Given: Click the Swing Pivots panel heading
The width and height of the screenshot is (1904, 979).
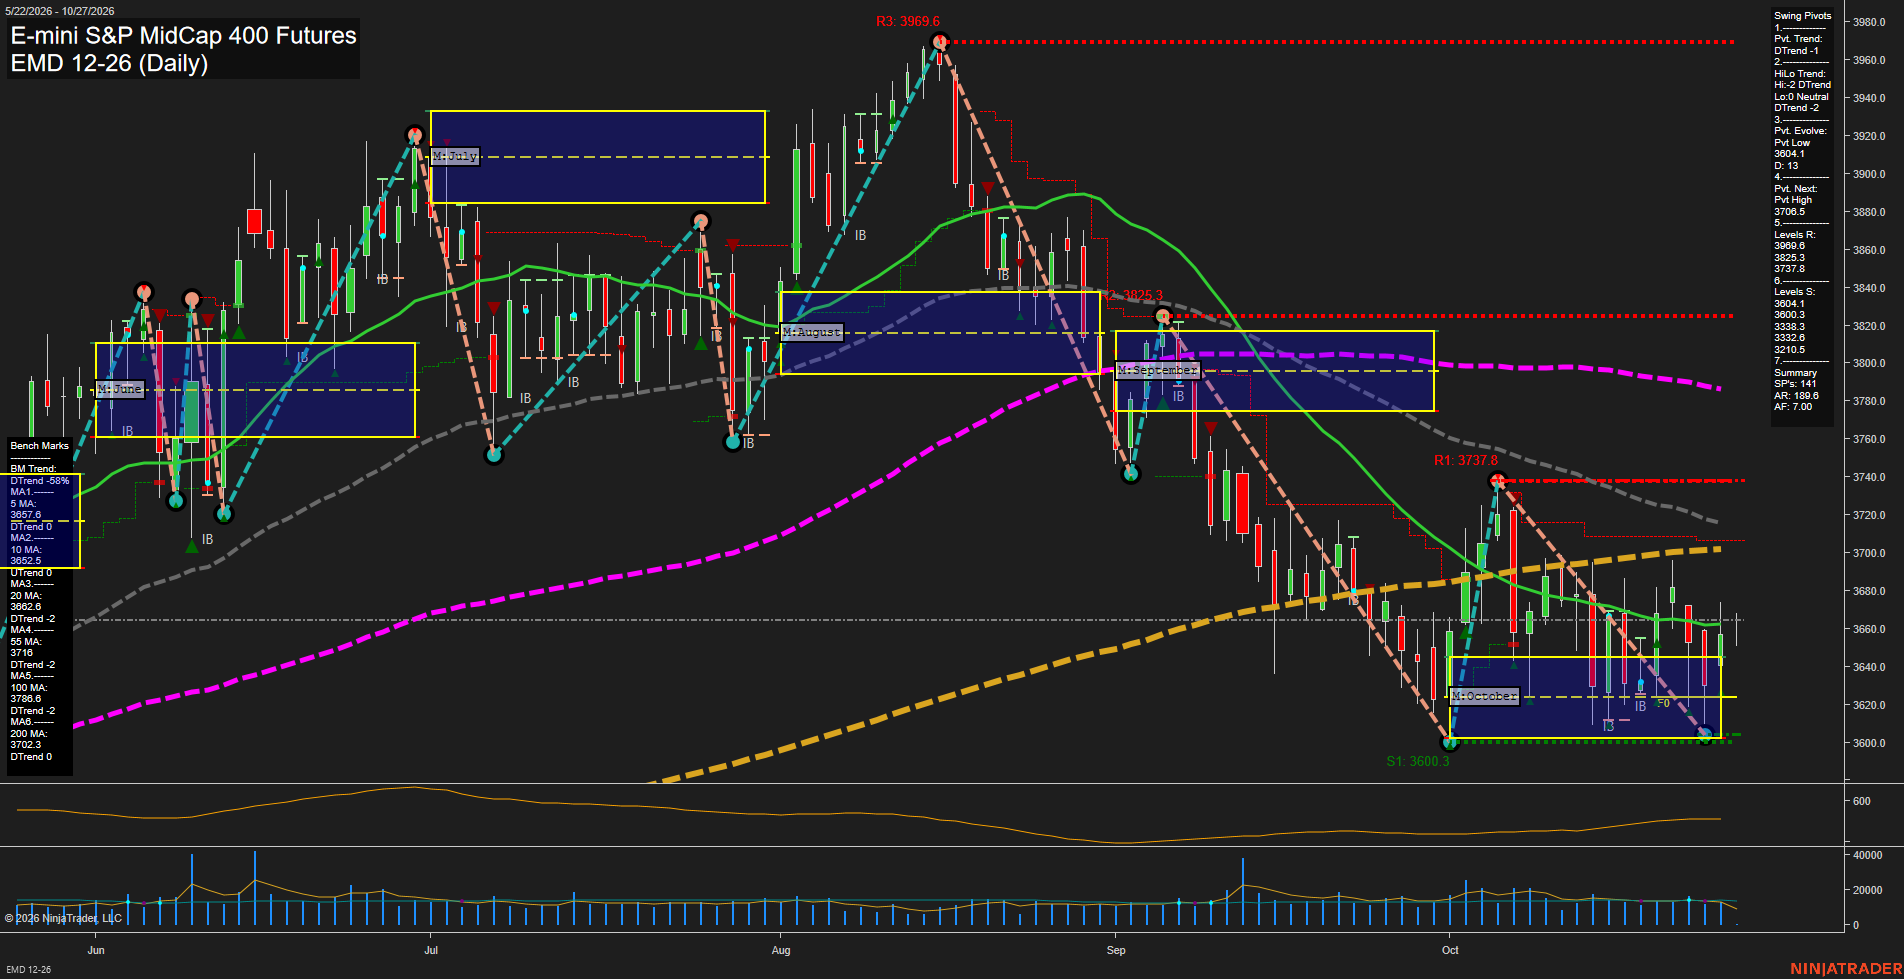Looking at the screenshot, I should coord(1803,16).
